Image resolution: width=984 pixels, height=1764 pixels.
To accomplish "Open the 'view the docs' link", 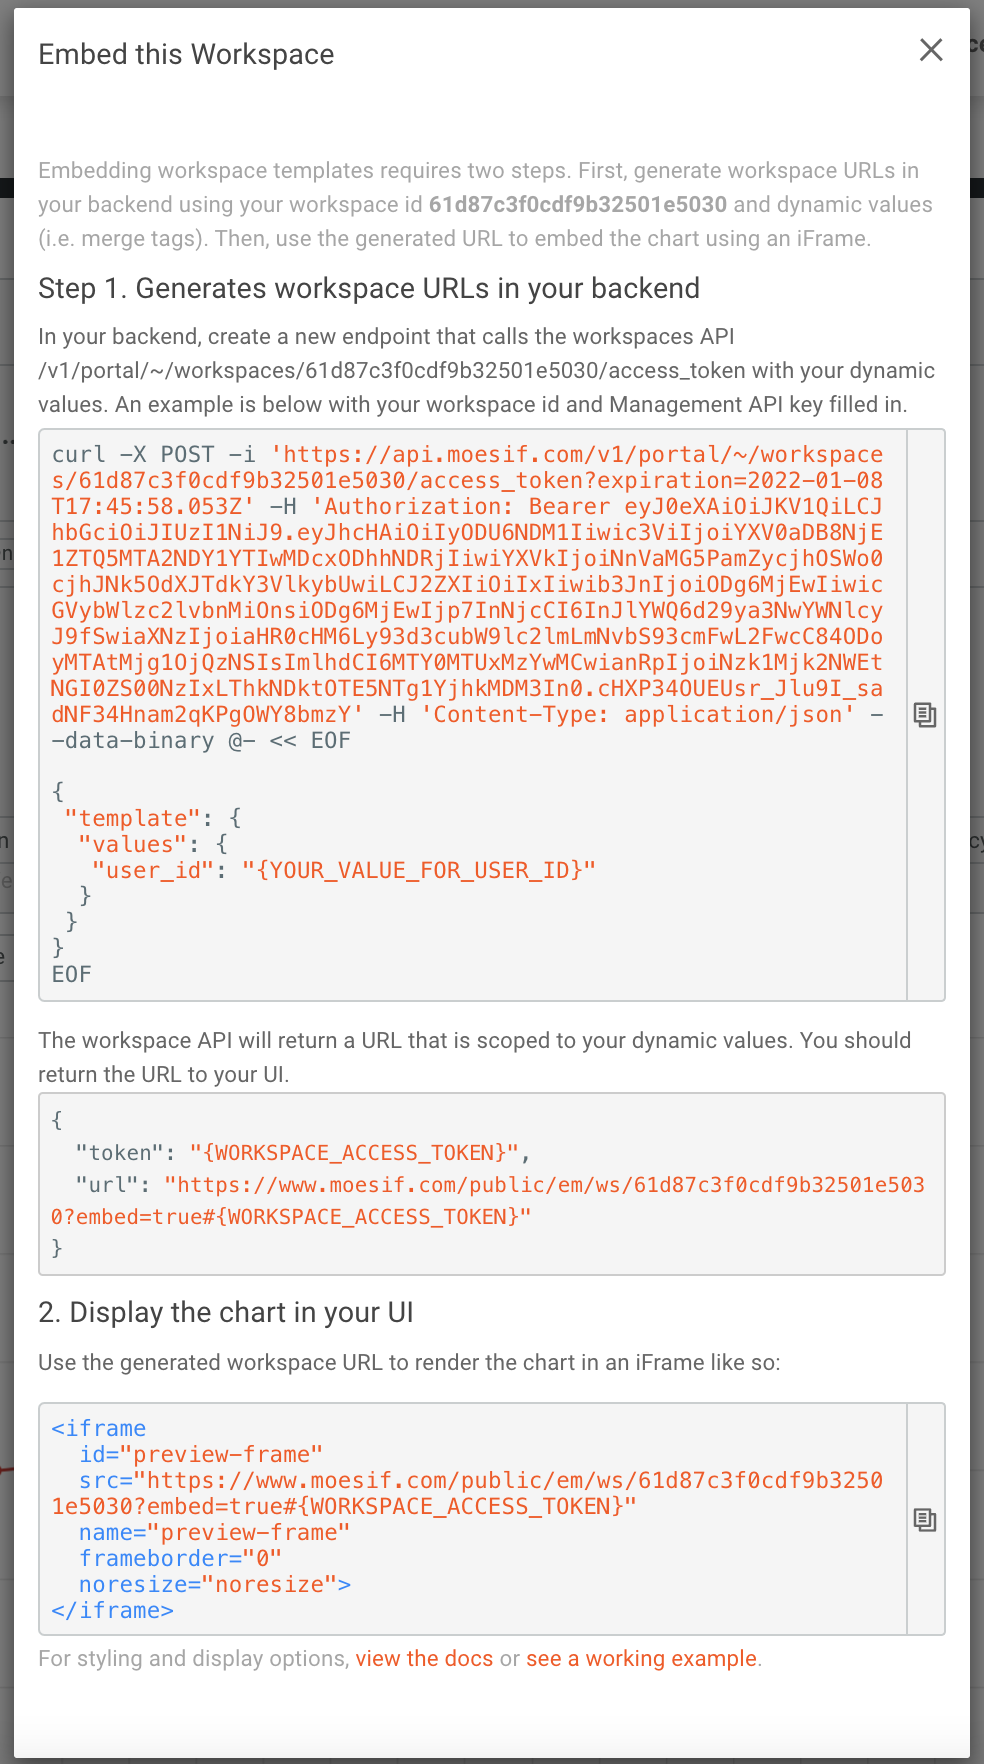I will click(424, 1658).
